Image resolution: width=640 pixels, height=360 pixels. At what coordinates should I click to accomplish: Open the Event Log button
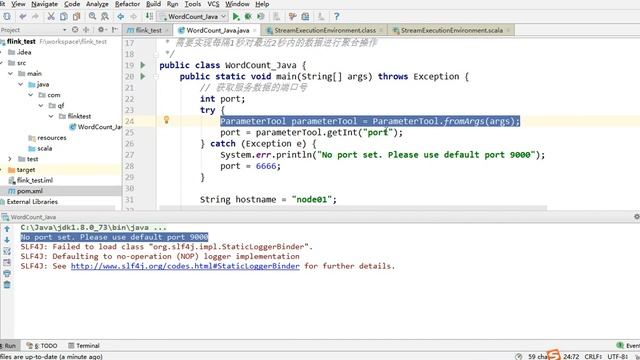628,346
